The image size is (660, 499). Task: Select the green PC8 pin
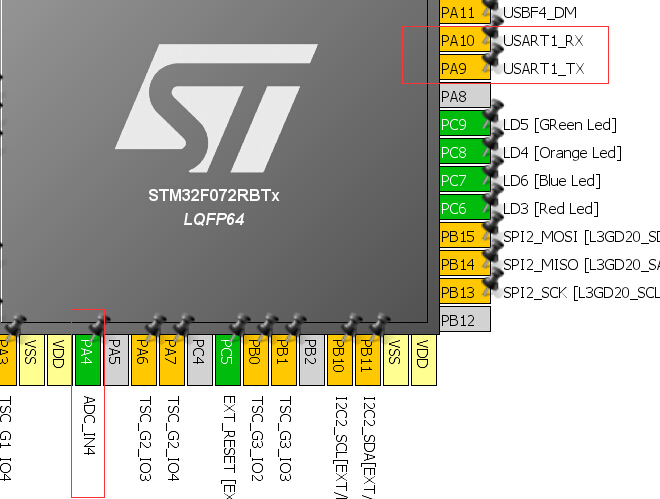465,152
